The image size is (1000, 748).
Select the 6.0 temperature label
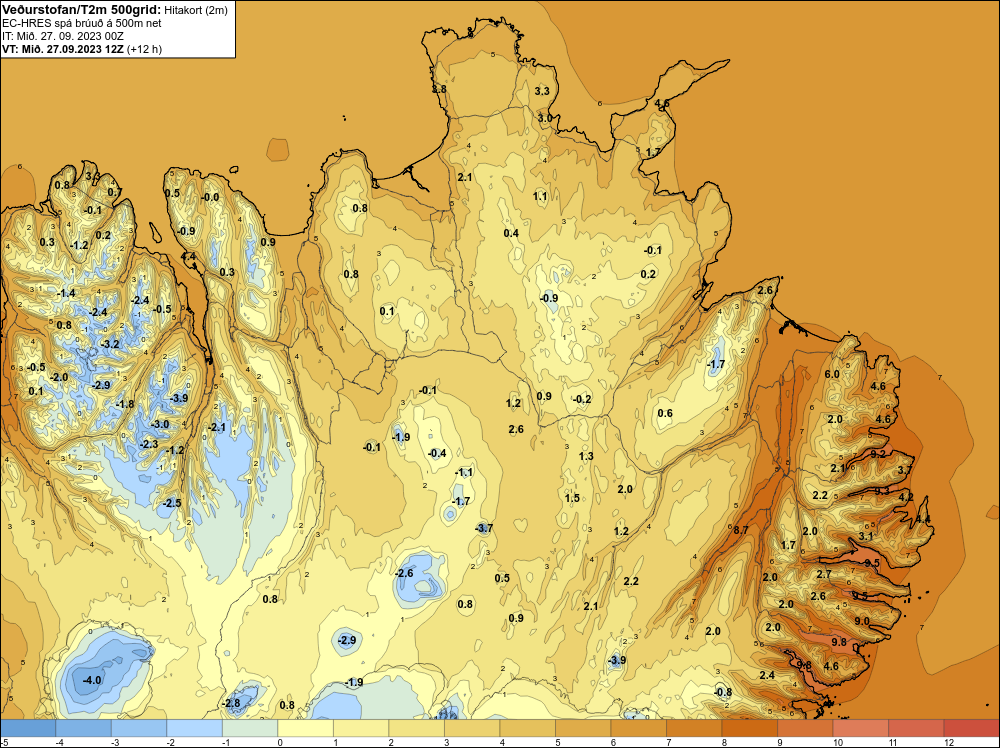click(832, 374)
